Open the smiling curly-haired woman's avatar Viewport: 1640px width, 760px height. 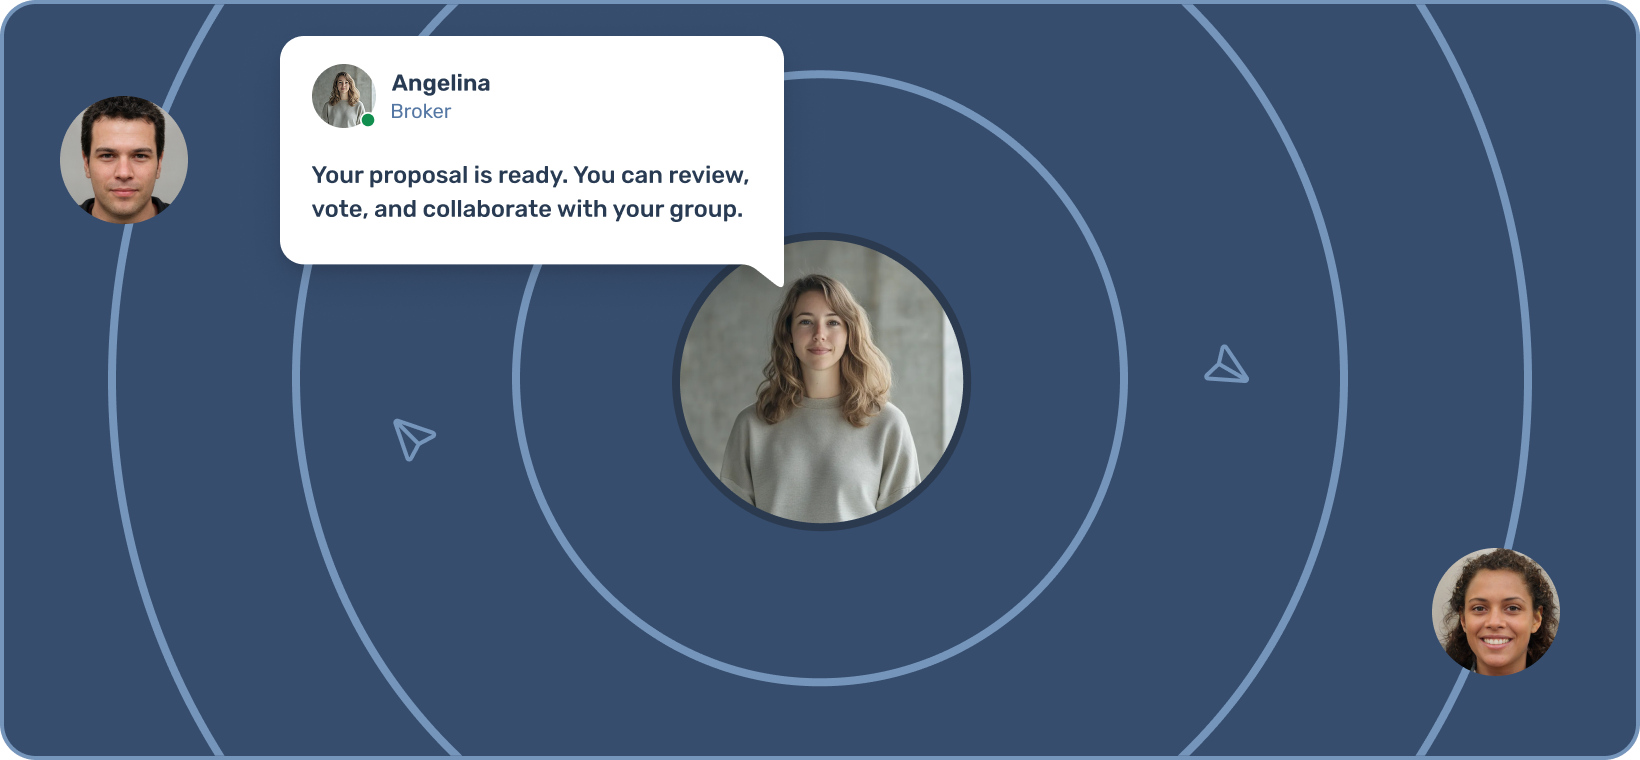1496,612
